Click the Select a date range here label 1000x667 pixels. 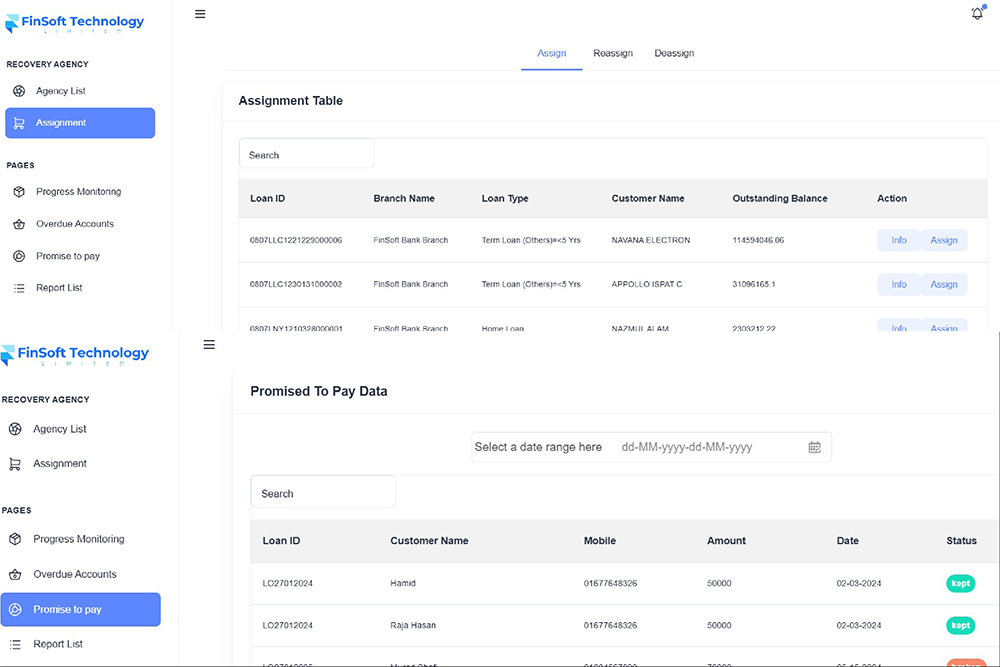[x=538, y=447]
